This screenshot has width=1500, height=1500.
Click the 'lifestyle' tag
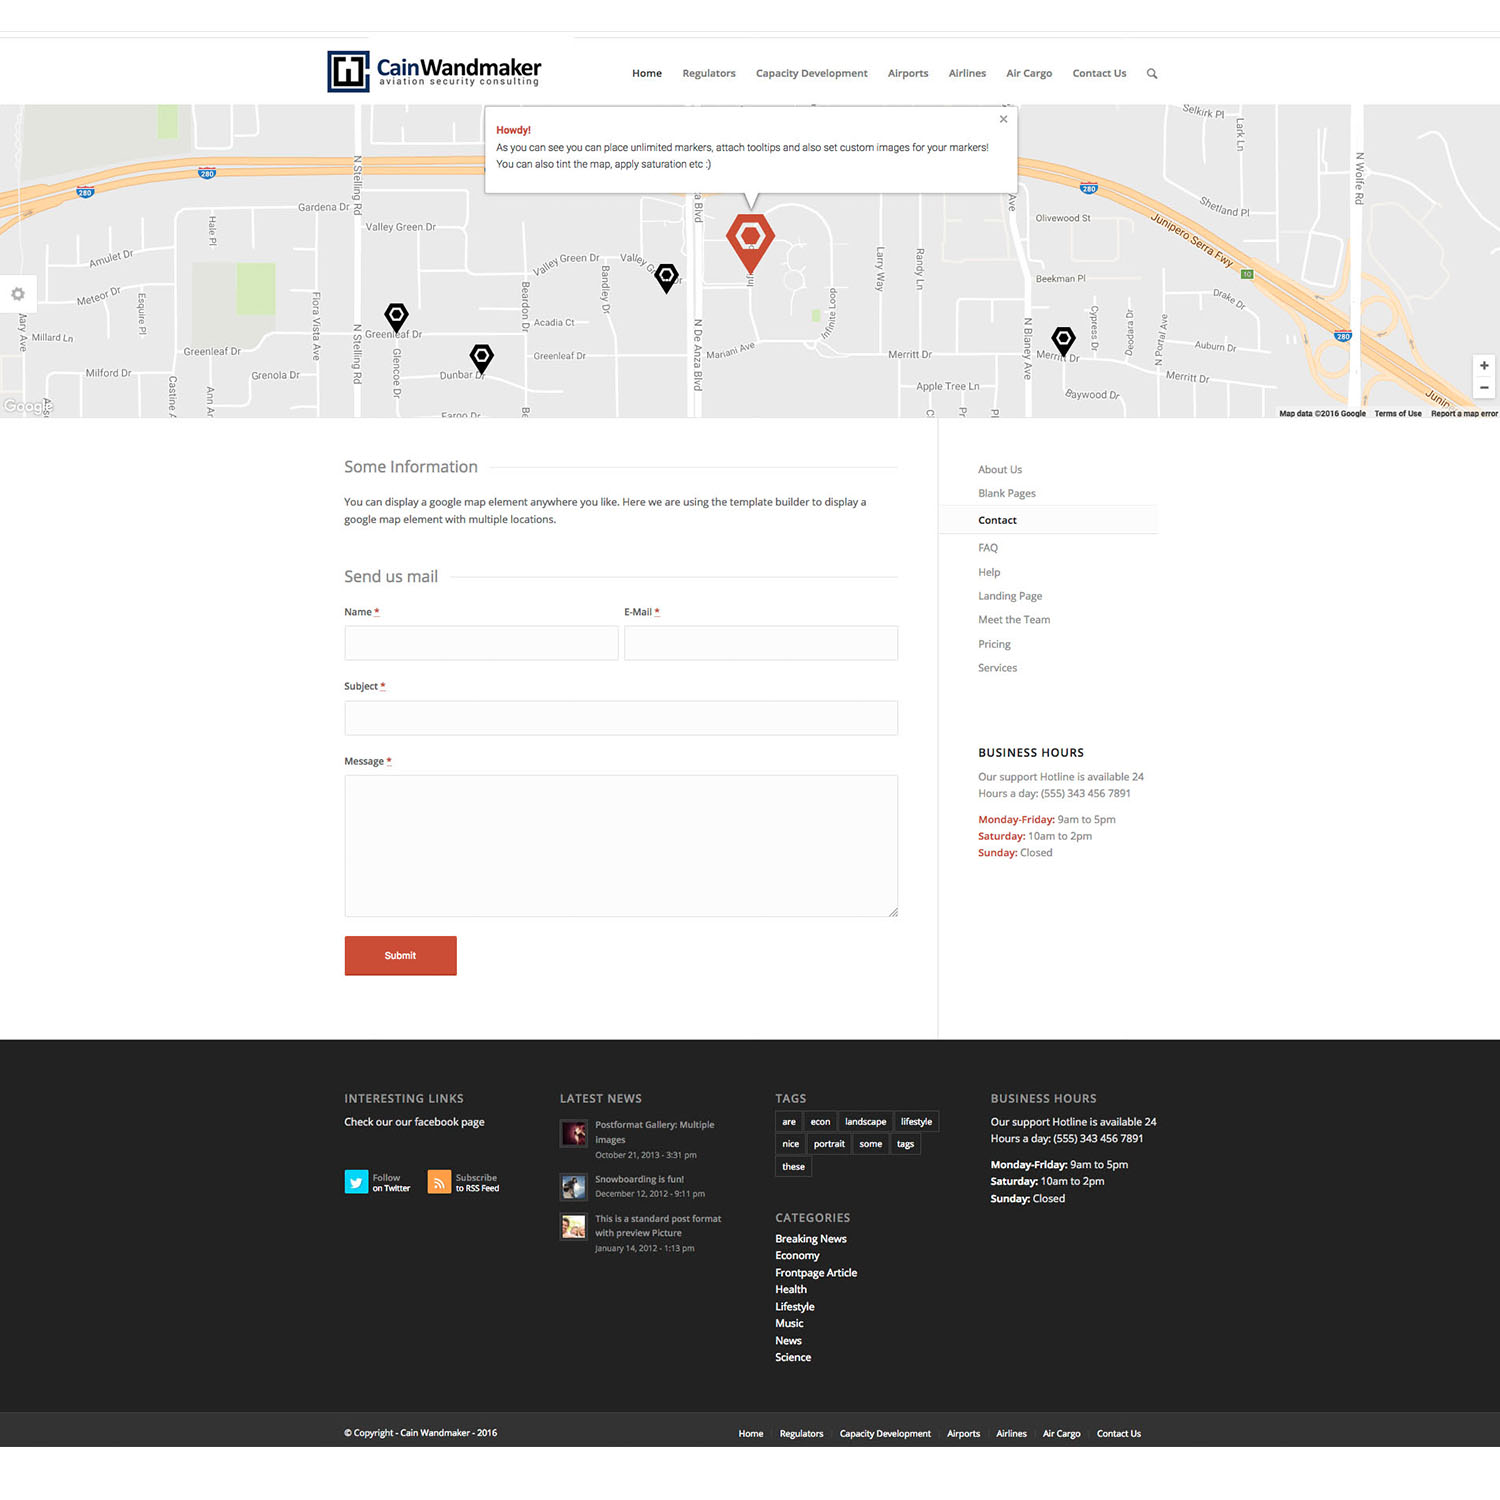pyautogui.click(x=916, y=1122)
